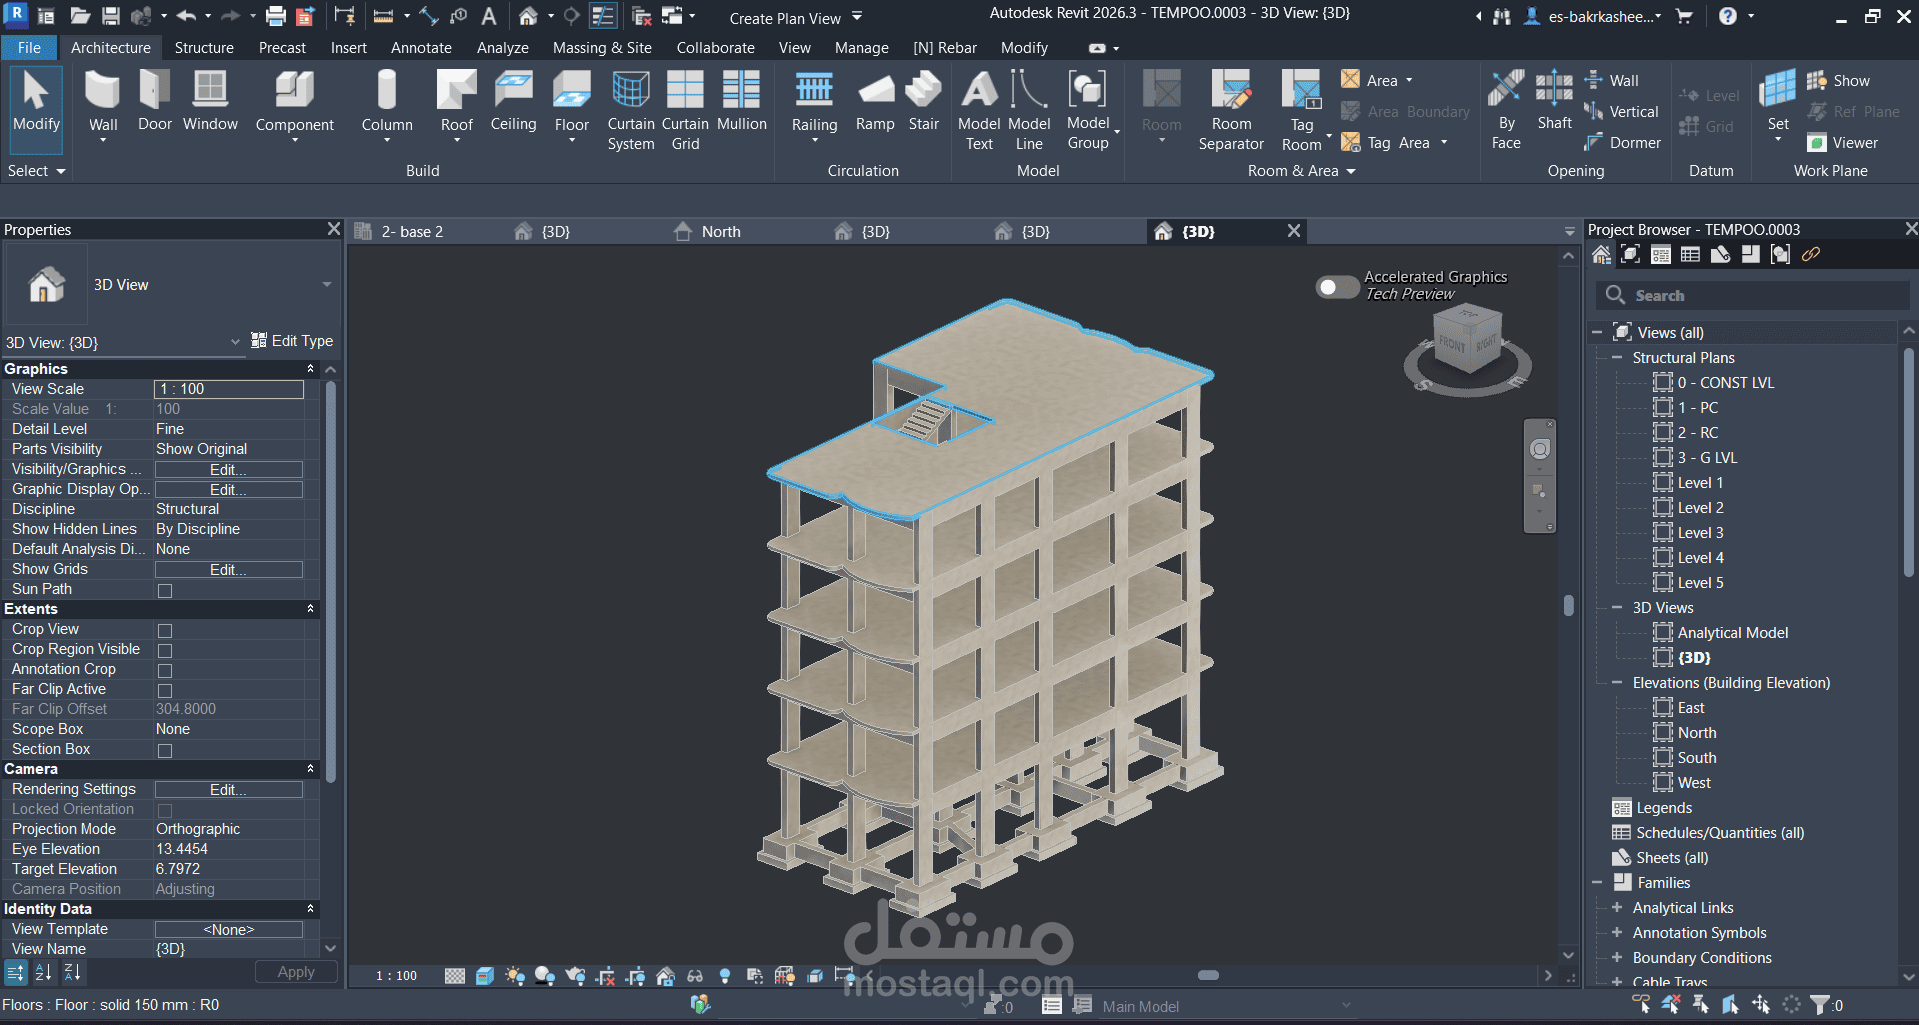Viewport: 1919px width, 1025px height.
Task: Choose the Stair tool
Action: (x=923, y=102)
